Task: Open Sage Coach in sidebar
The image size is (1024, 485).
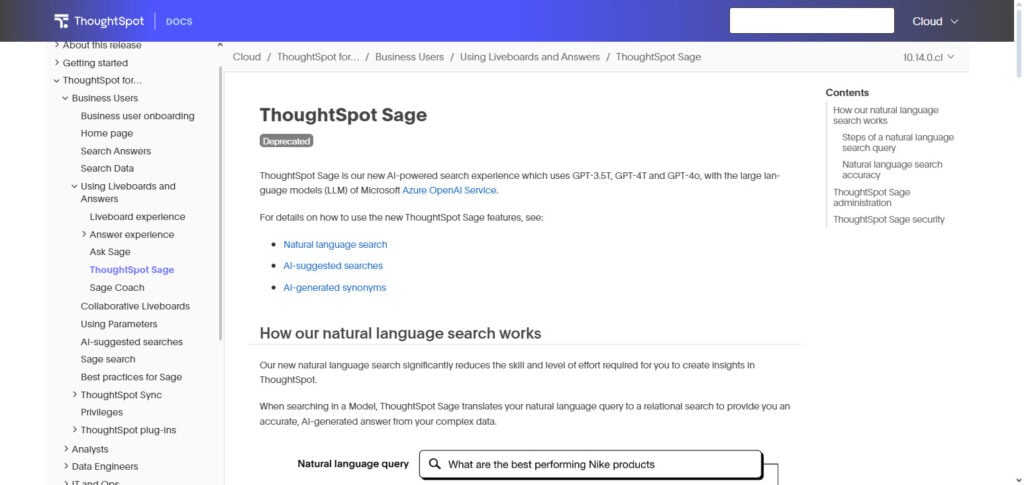Action: pos(117,287)
